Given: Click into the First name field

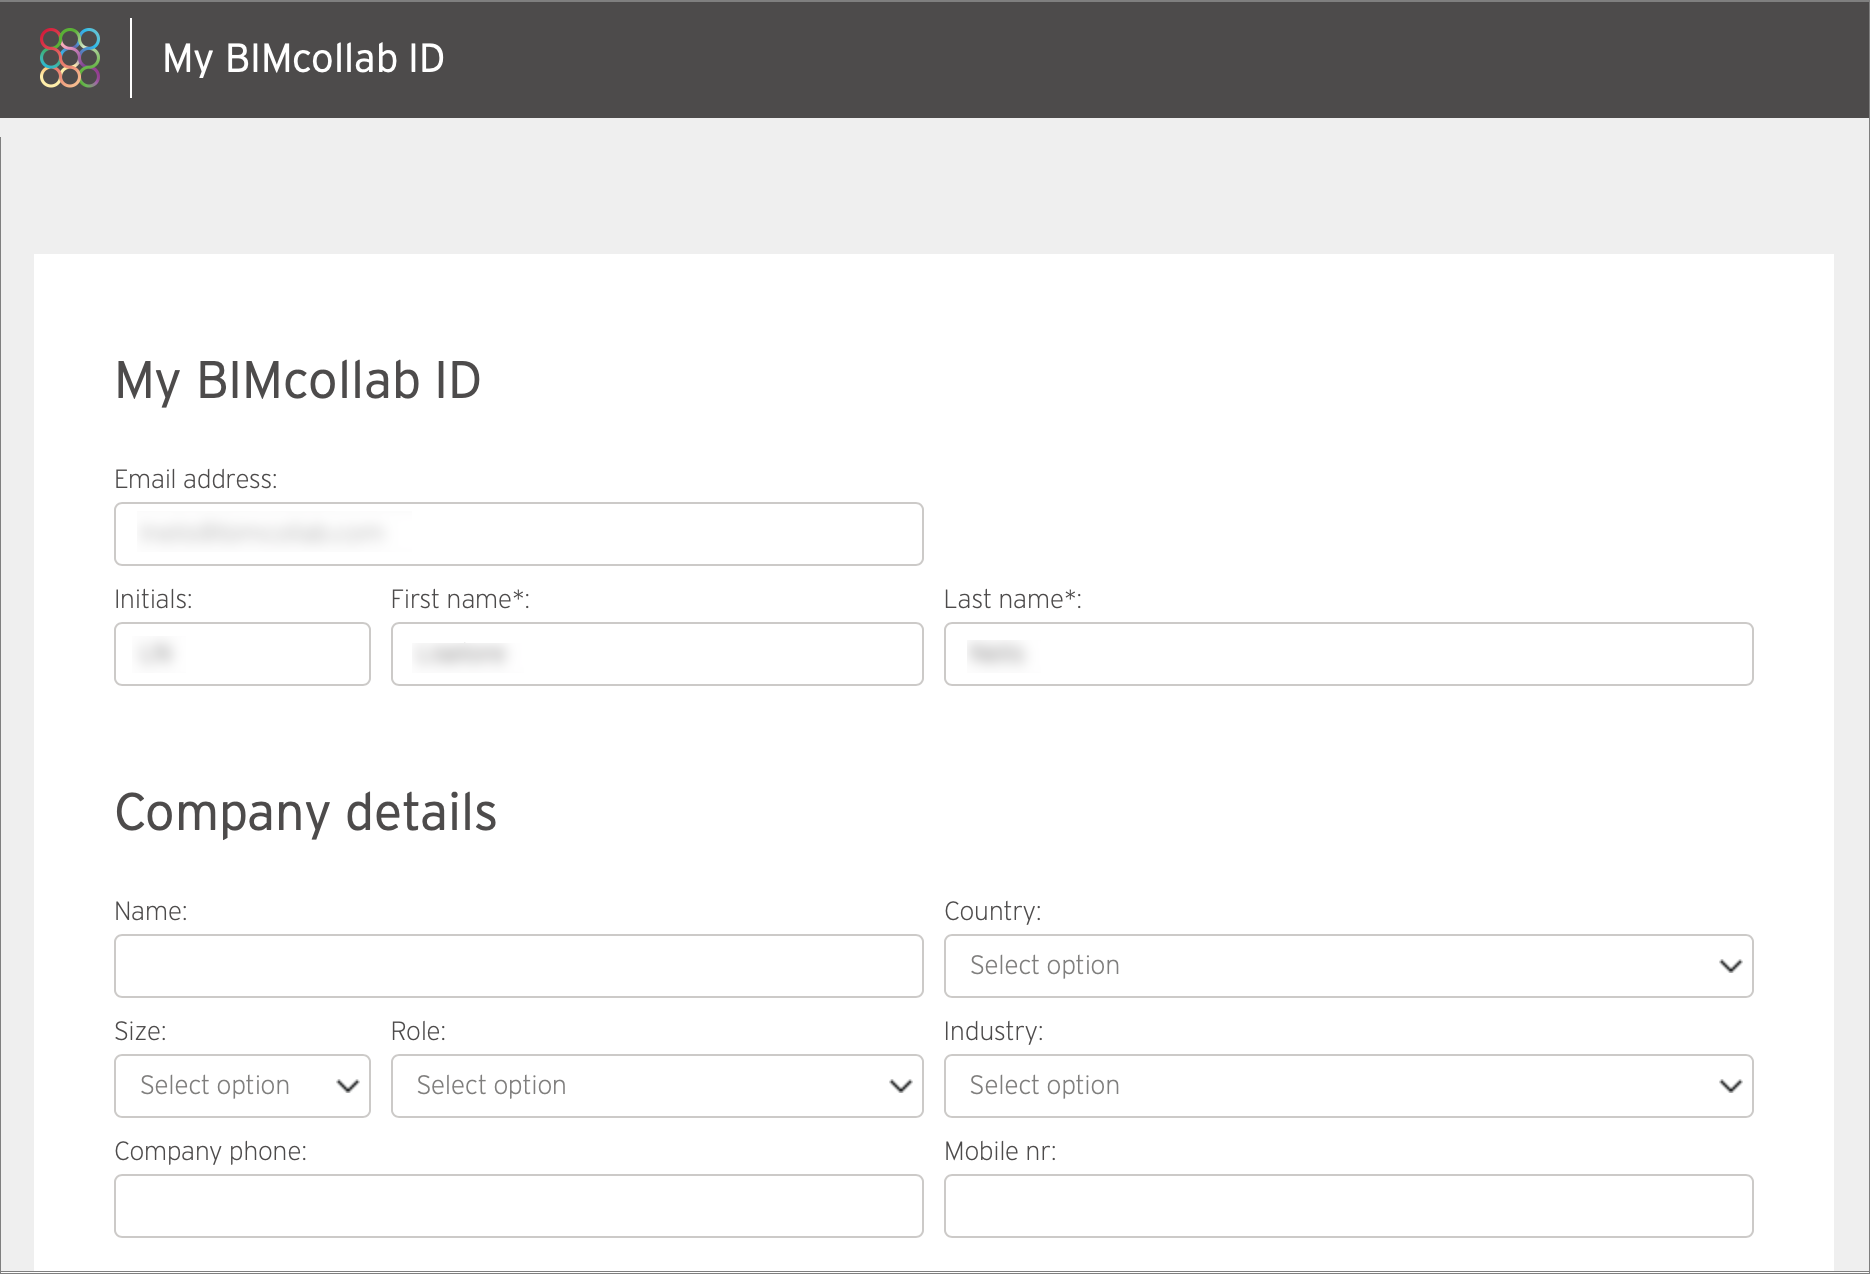Looking at the screenshot, I should (657, 654).
